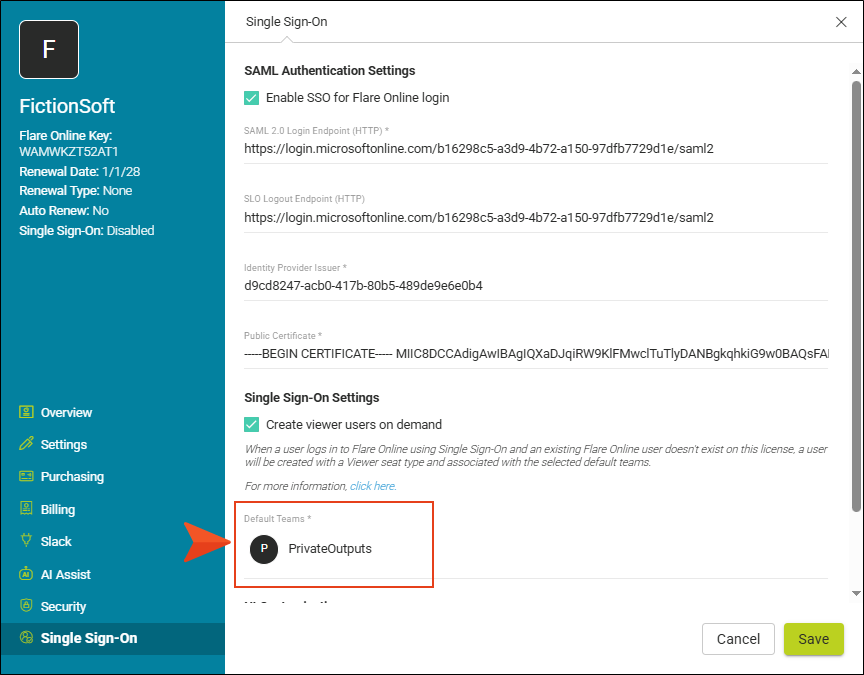Open the Purchasing section

[72, 477]
